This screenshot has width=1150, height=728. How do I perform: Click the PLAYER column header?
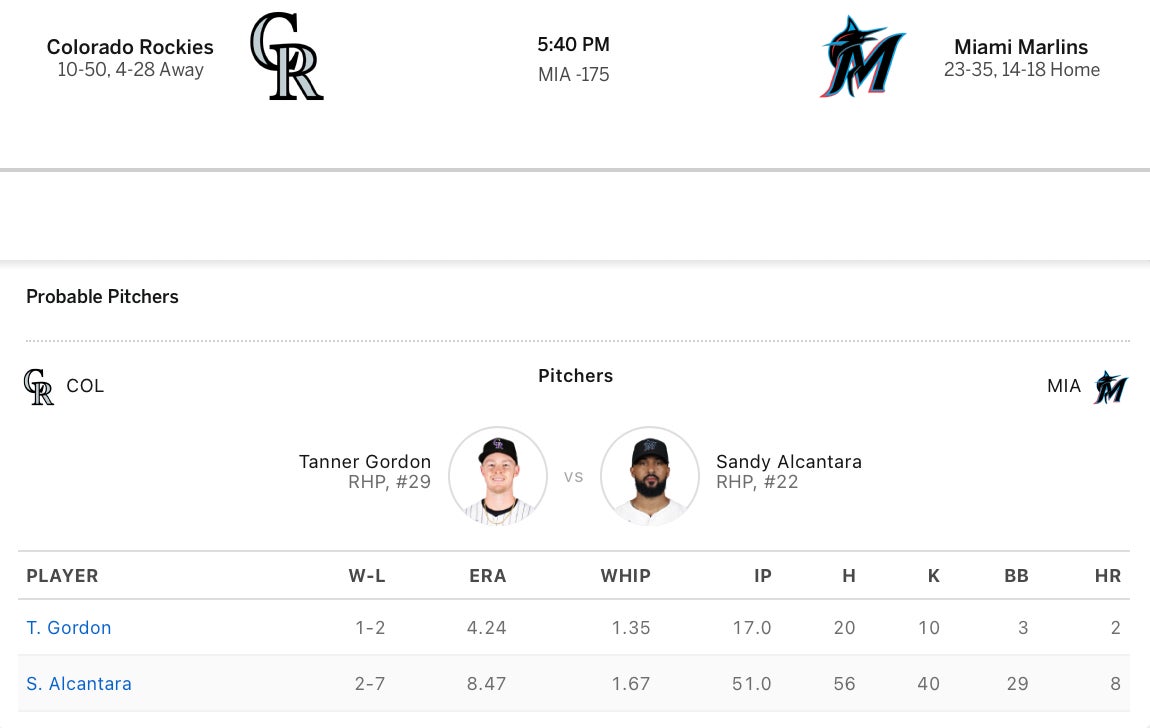(x=62, y=576)
